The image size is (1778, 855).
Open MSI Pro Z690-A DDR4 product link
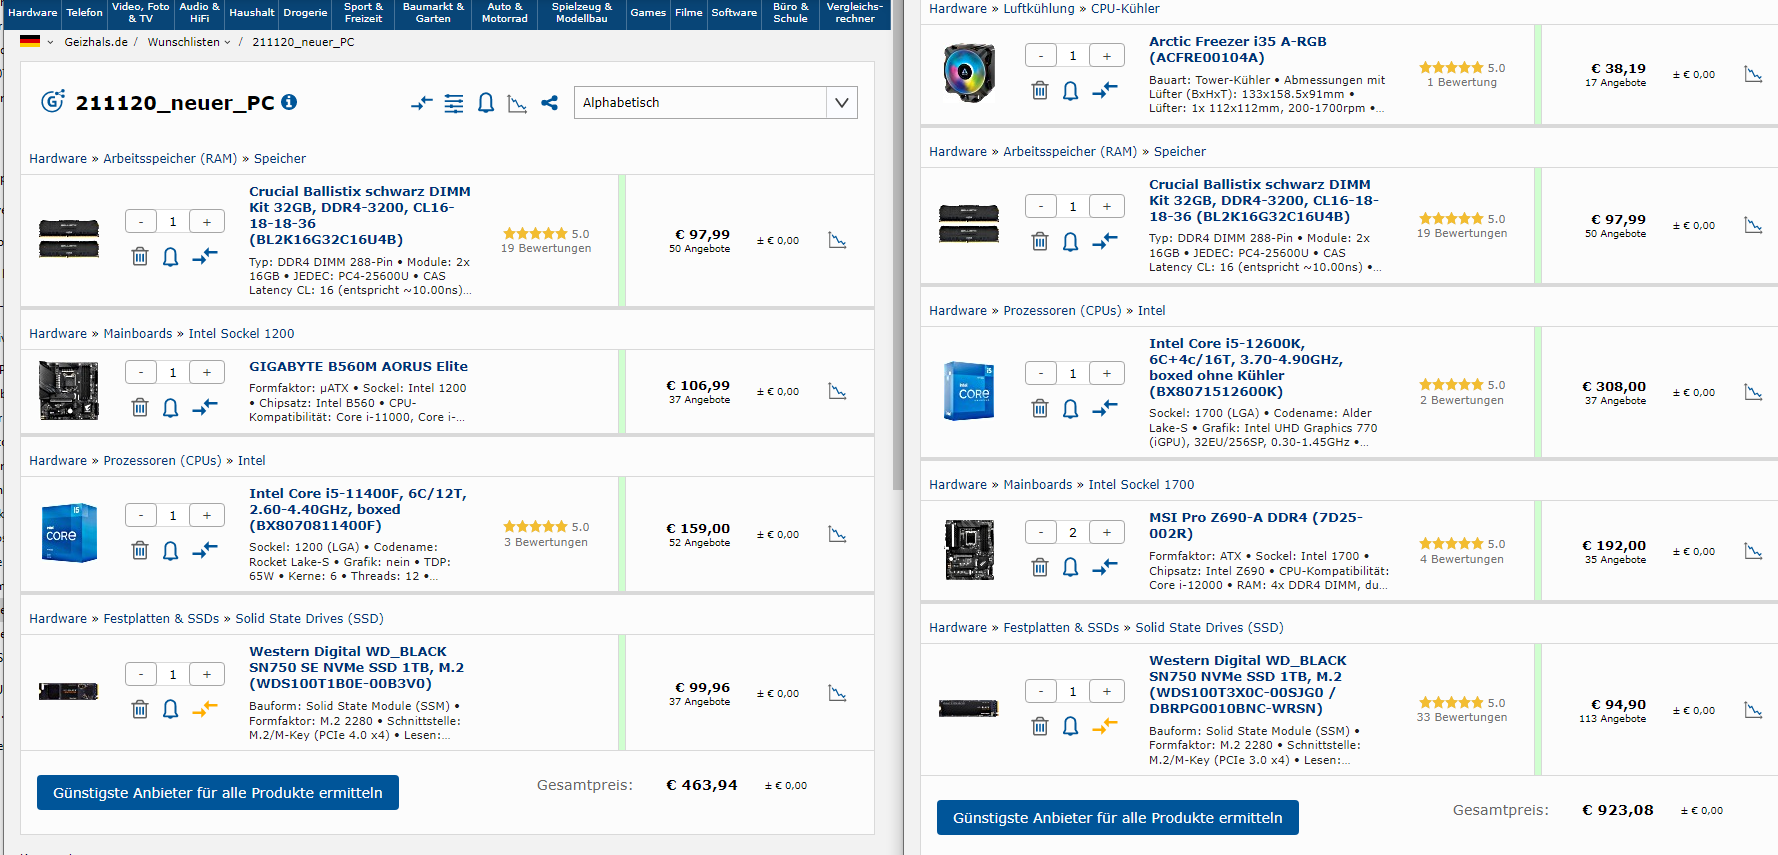pos(1255,525)
